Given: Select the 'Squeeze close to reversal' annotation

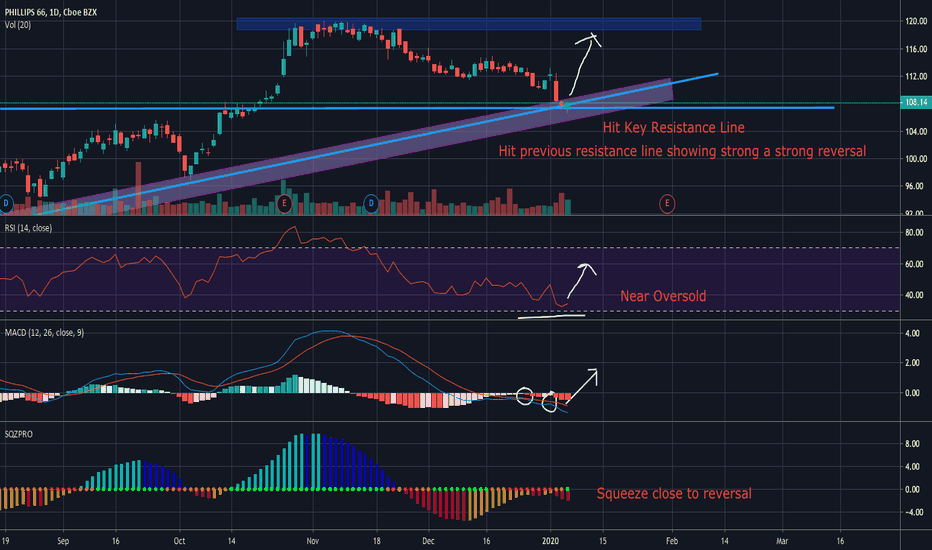Looking at the screenshot, I should (674, 494).
